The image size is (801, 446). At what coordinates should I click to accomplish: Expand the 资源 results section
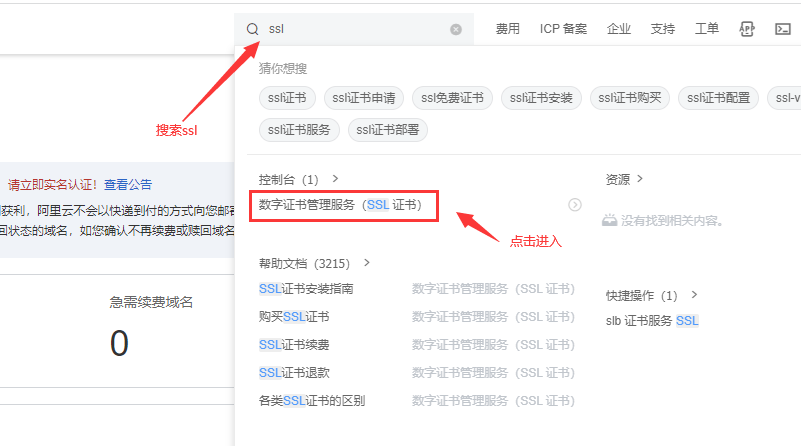coord(639,180)
